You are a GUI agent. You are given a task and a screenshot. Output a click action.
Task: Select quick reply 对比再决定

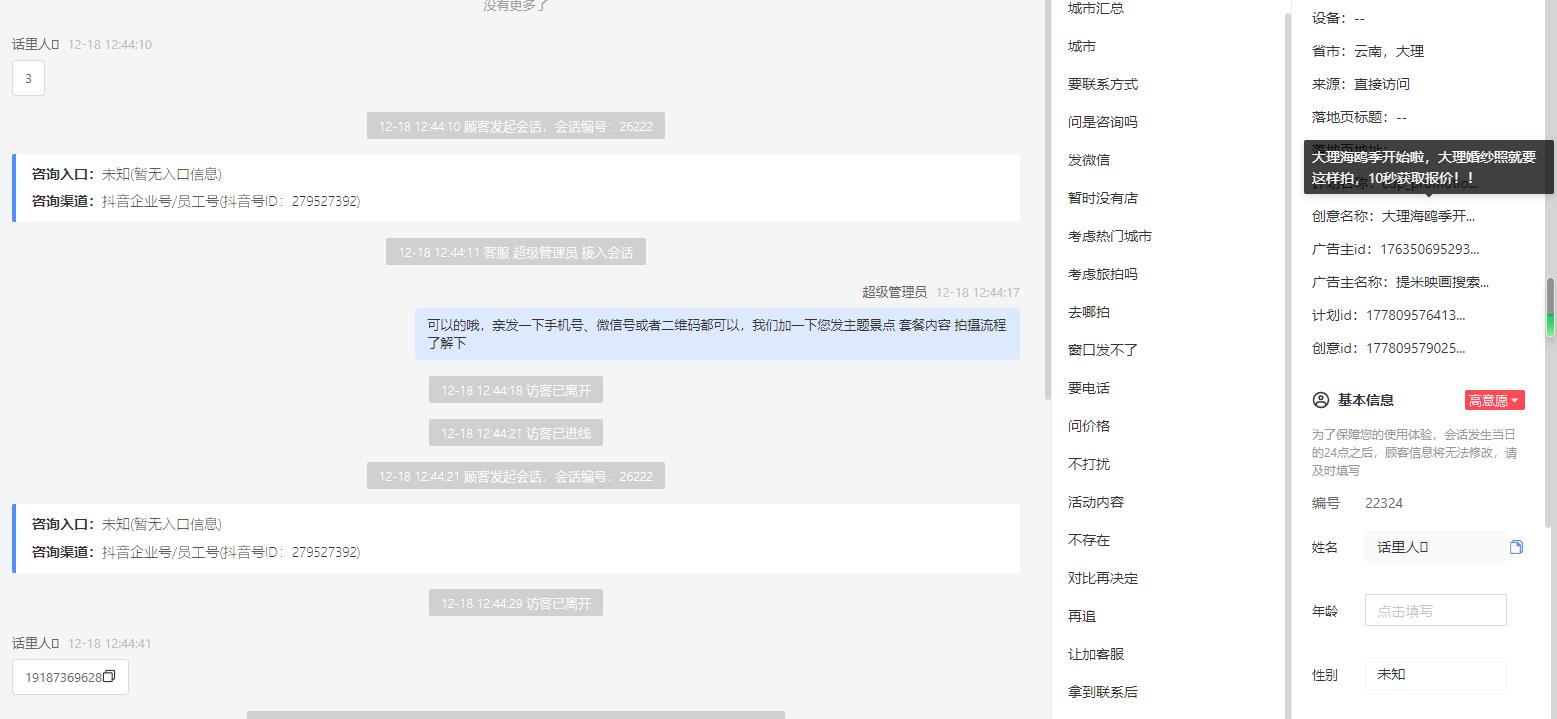(1102, 578)
